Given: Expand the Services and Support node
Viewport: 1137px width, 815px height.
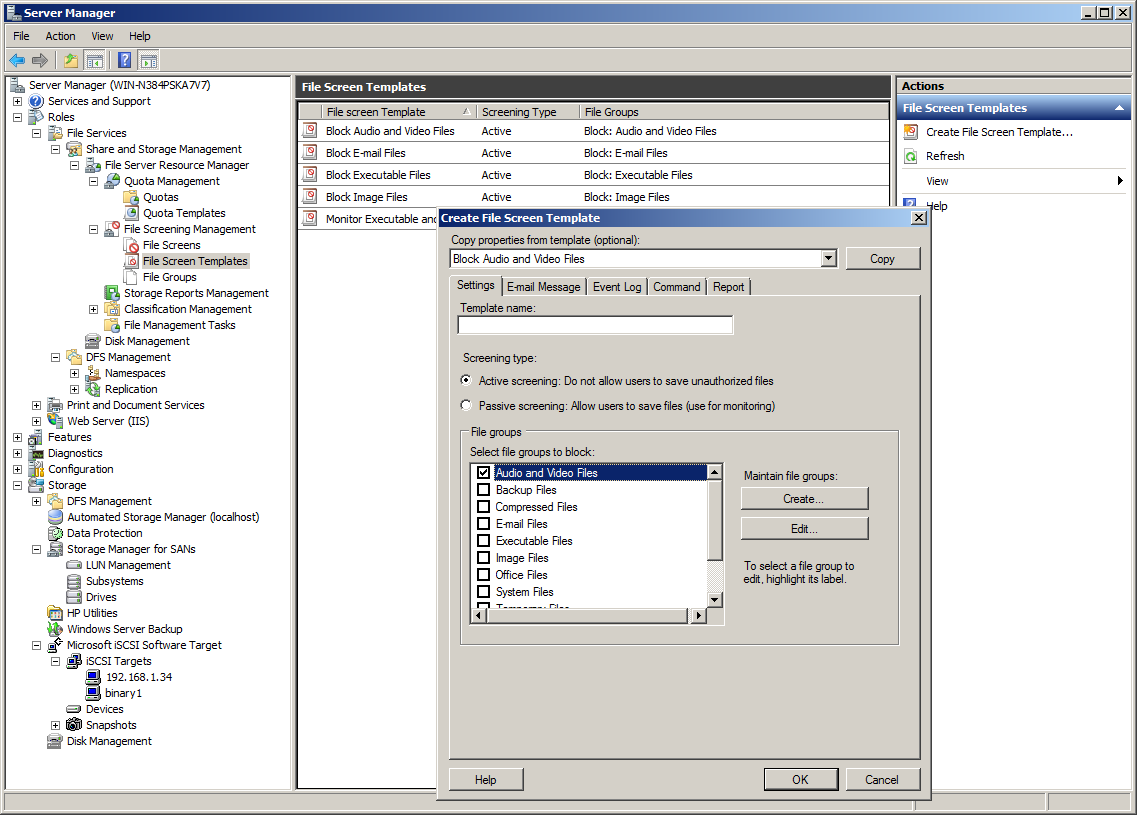Looking at the screenshot, I should coord(17,101).
